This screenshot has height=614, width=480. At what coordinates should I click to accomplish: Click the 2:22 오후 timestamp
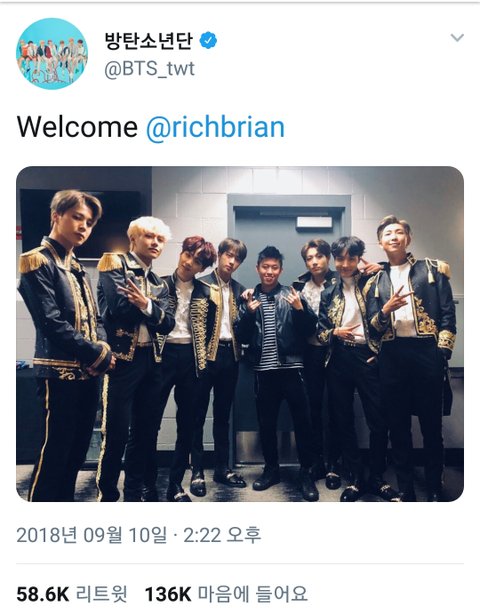[222, 535]
